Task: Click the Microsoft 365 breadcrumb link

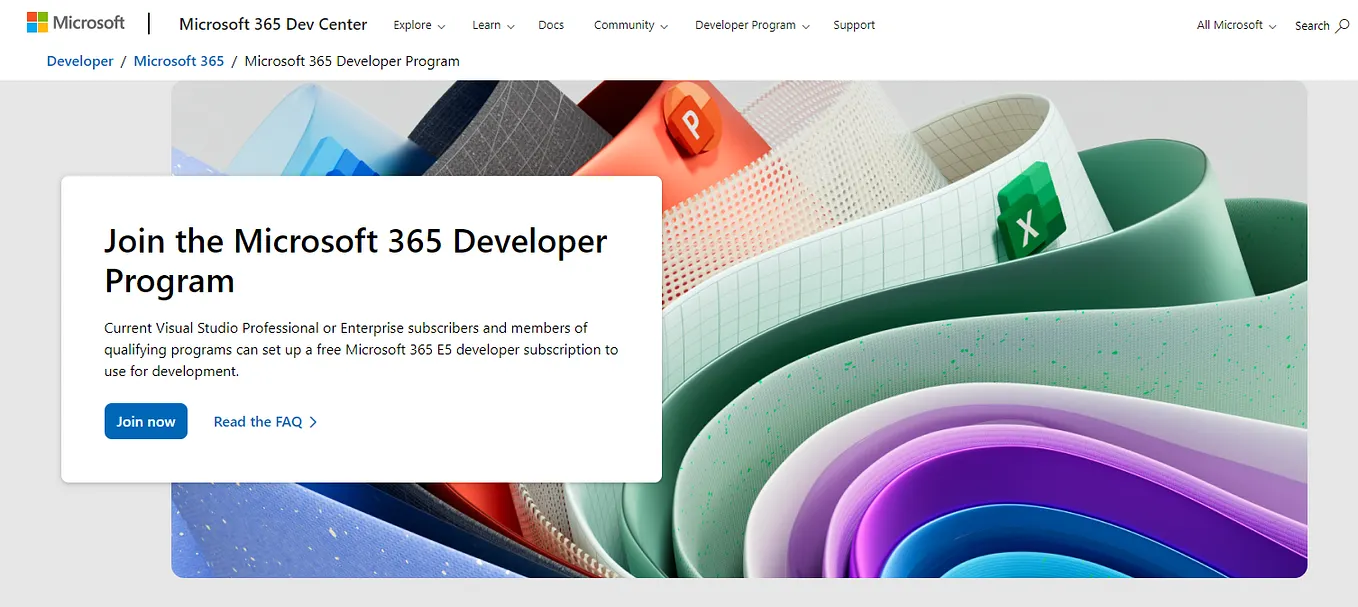Action: point(179,60)
